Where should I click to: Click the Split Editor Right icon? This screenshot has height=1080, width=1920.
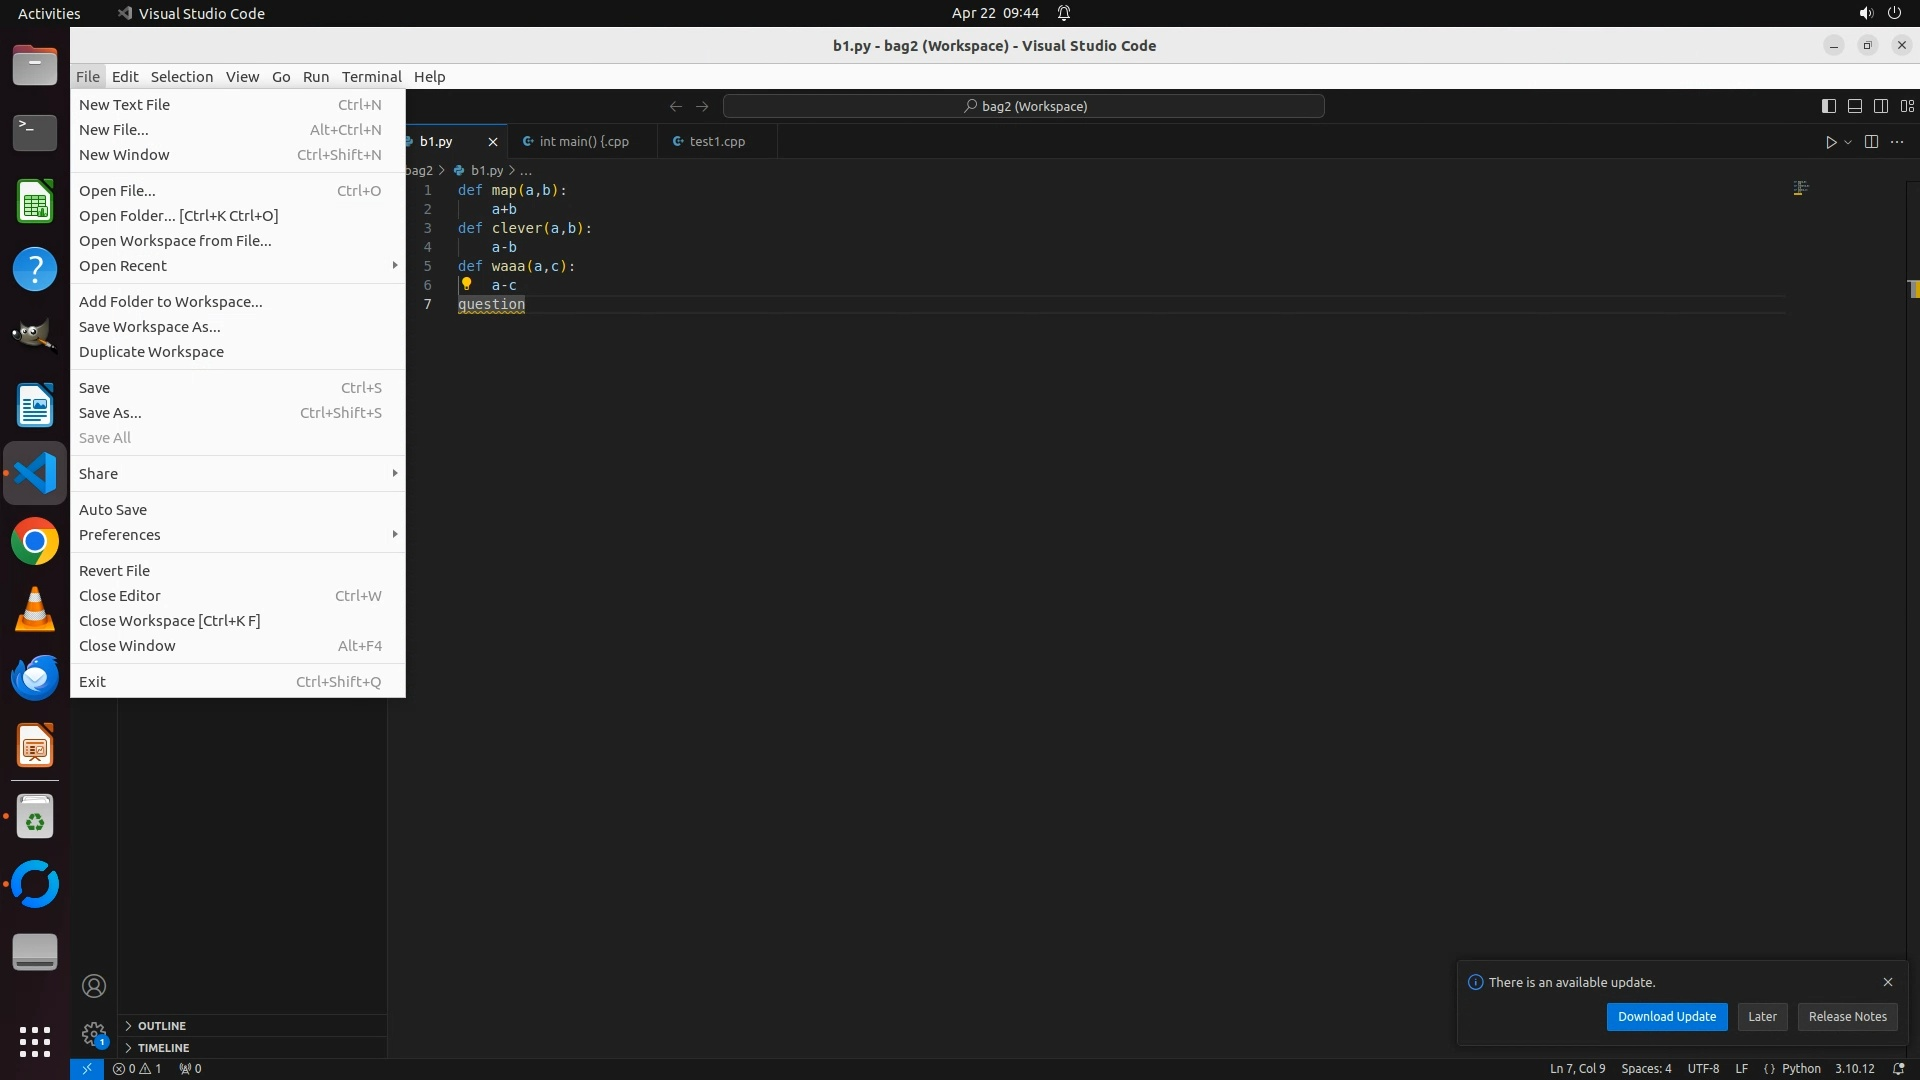[x=1871, y=142]
